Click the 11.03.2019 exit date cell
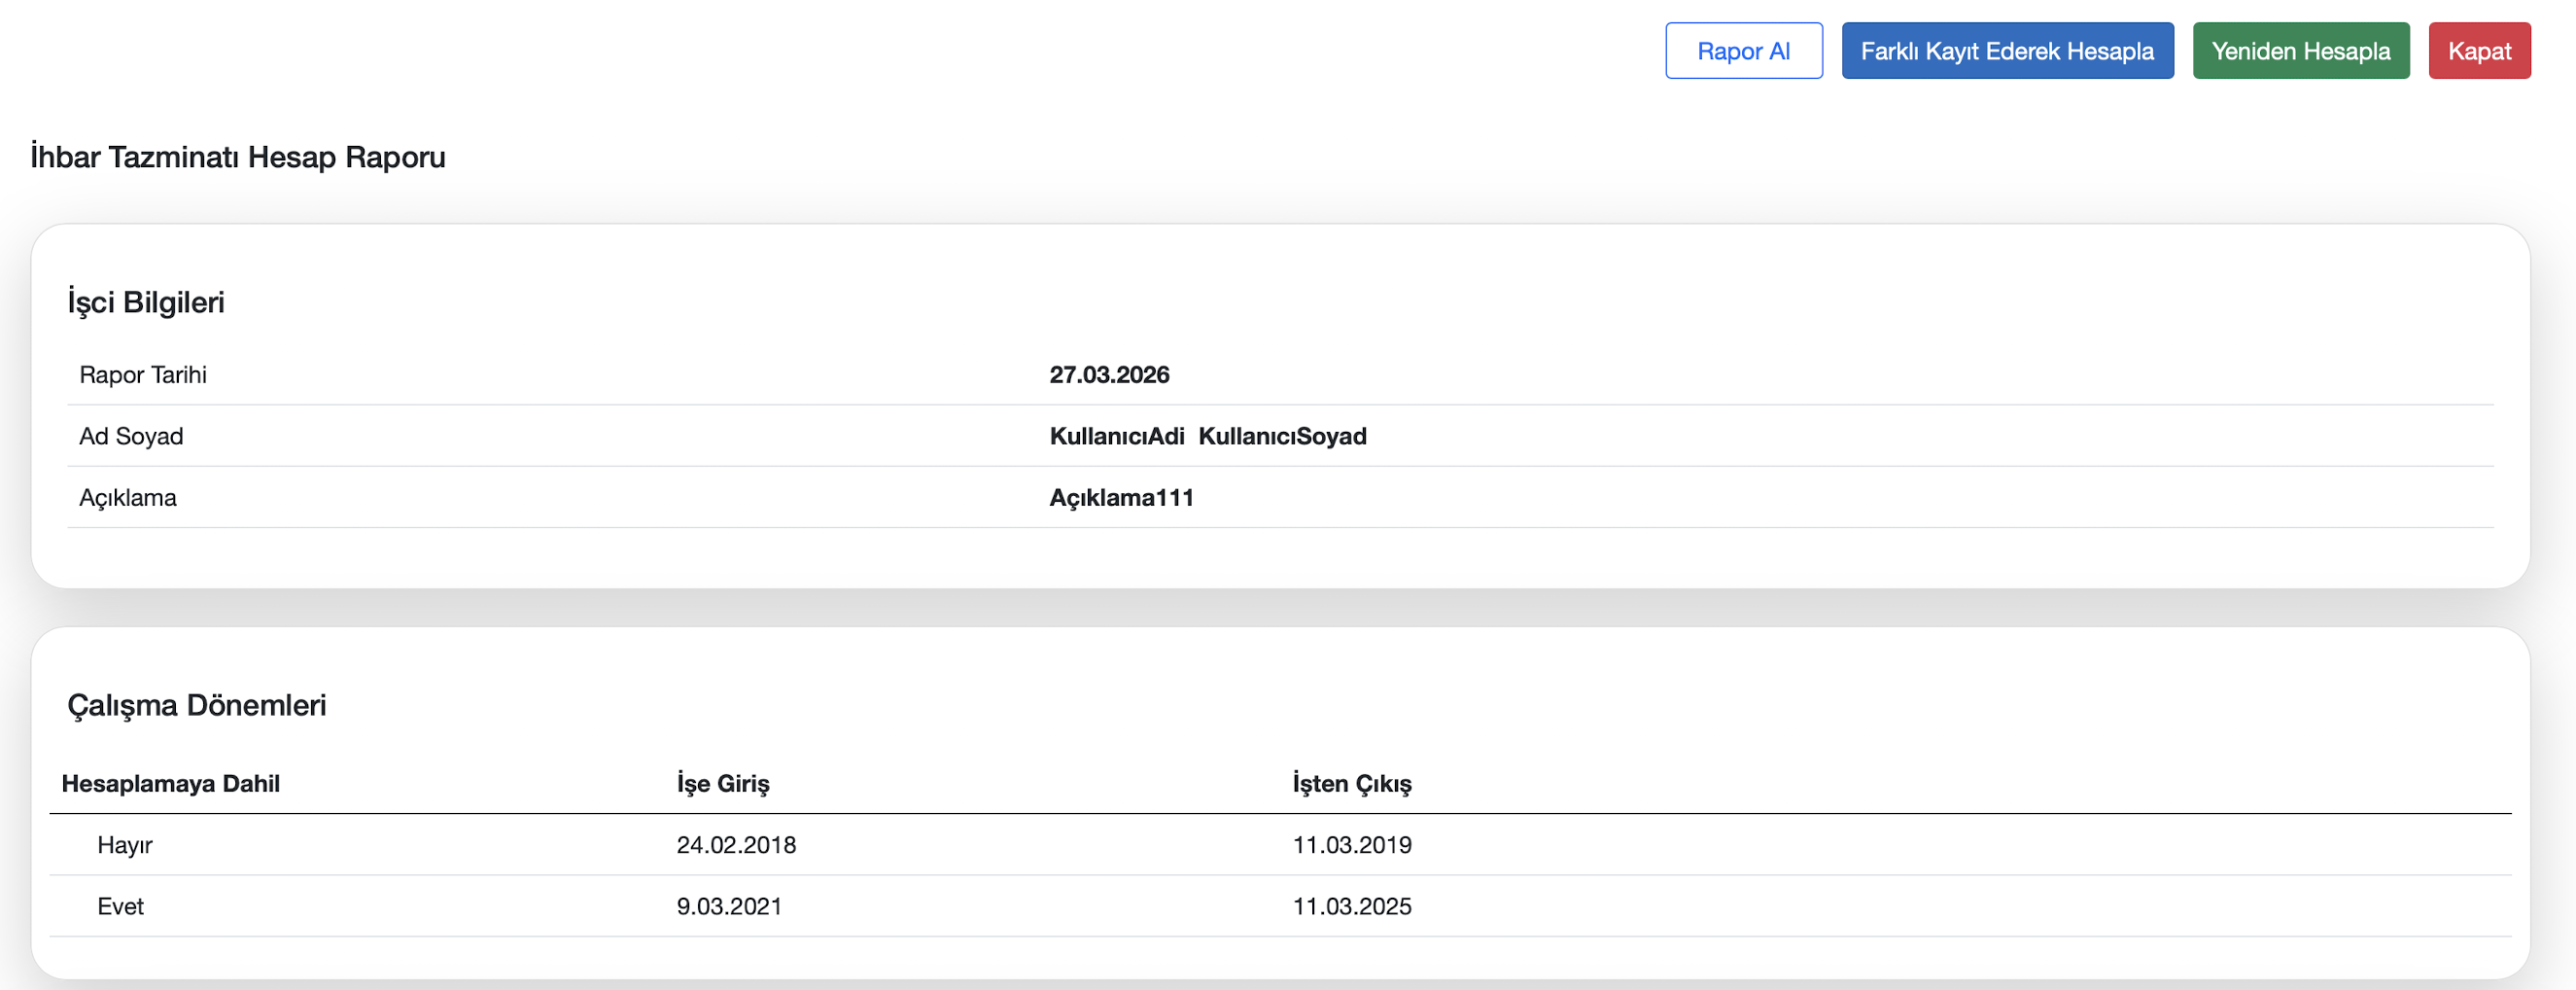This screenshot has height=990, width=2576. click(1351, 845)
